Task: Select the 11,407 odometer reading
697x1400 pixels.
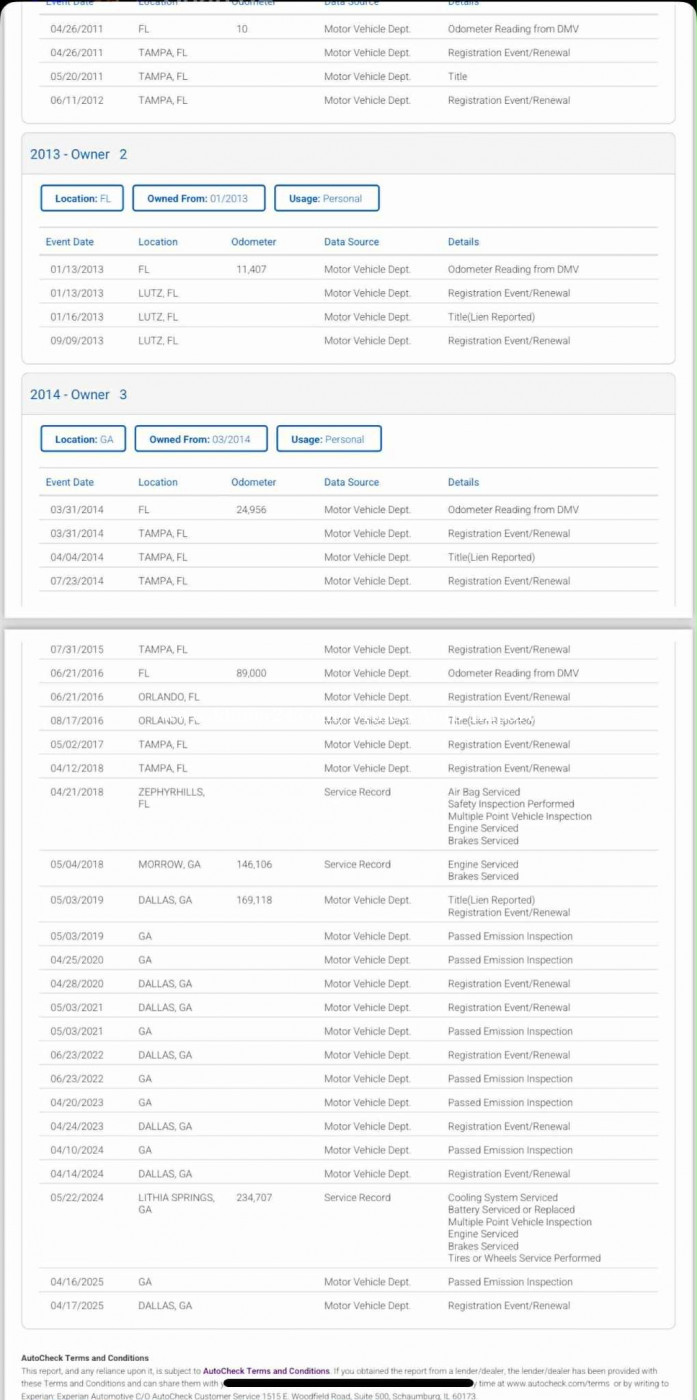Action: pyautogui.click(x=251, y=269)
